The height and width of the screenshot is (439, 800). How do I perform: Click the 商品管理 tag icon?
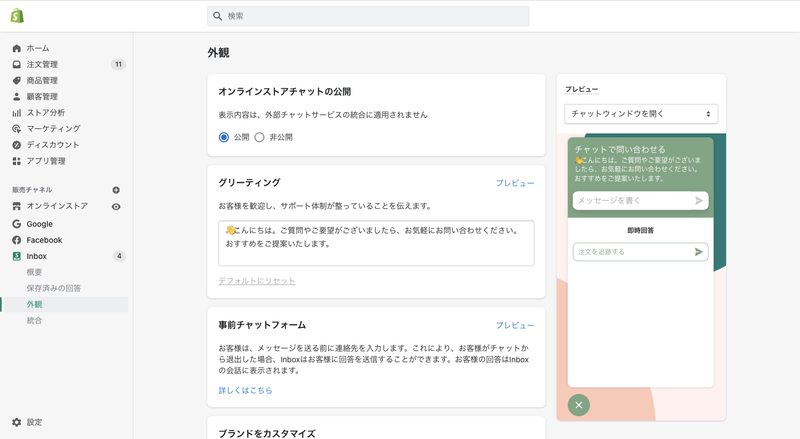[x=17, y=81]
